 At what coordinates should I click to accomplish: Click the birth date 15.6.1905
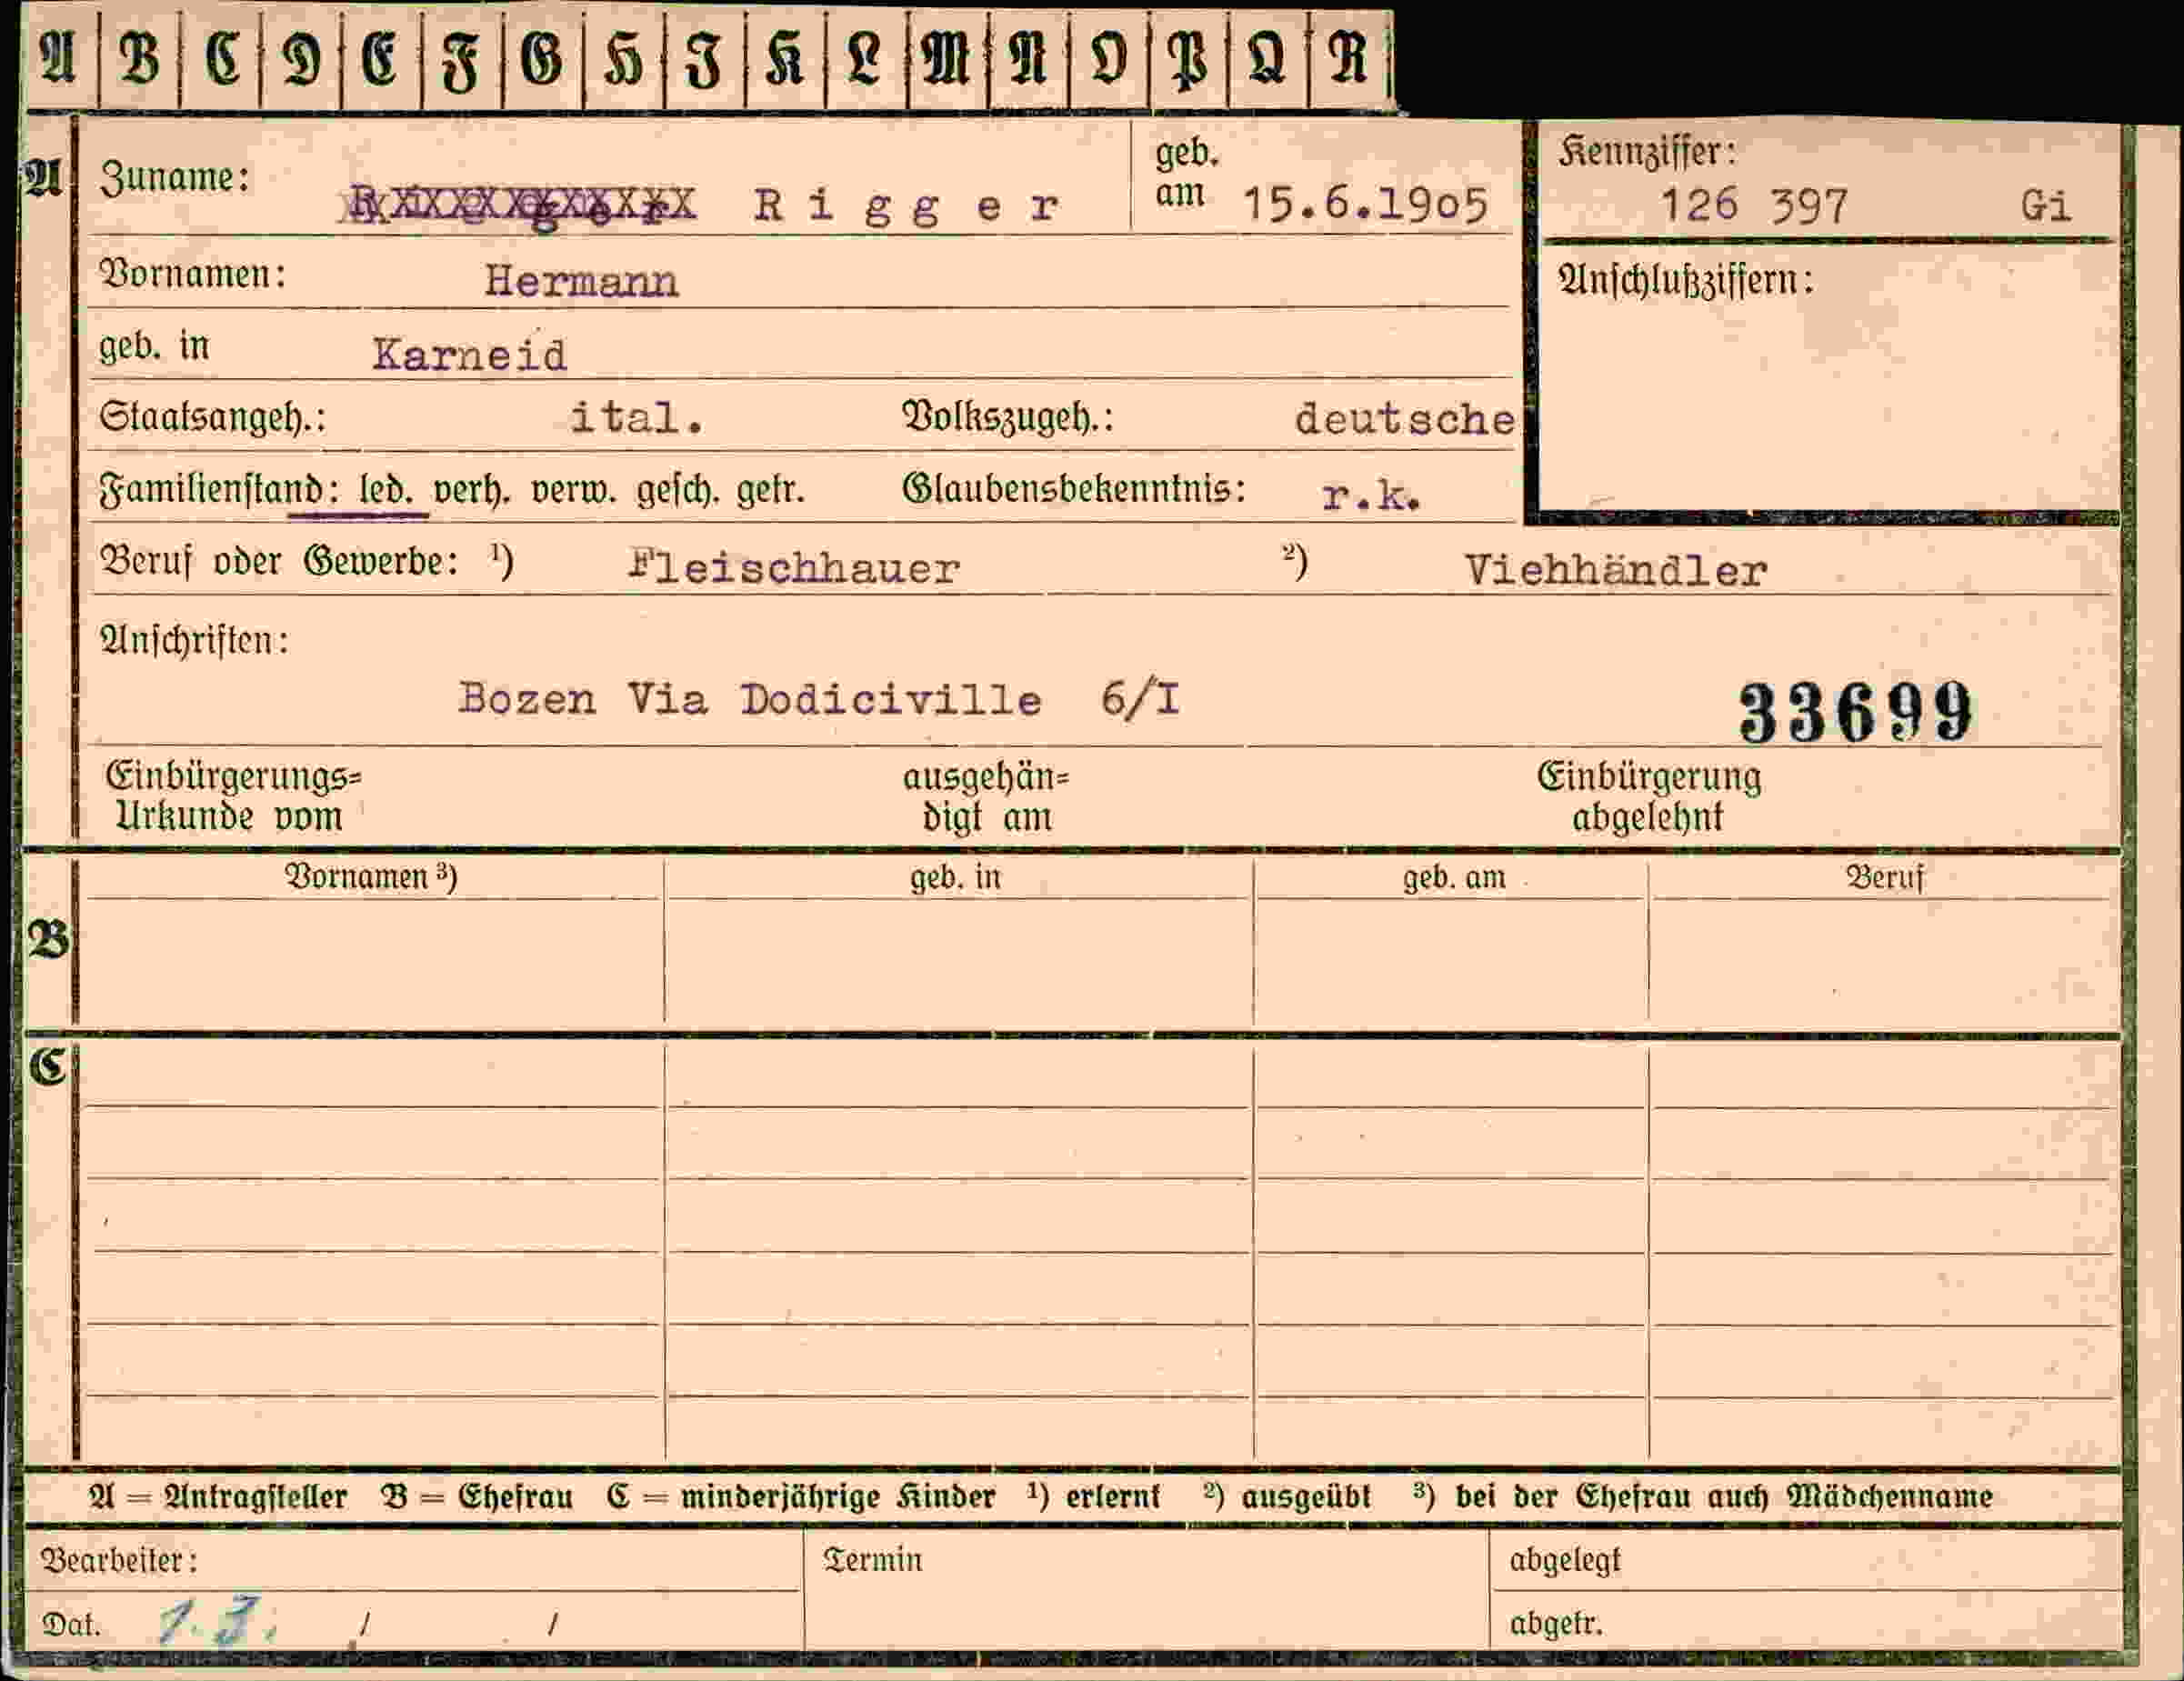pos(1365,205)
